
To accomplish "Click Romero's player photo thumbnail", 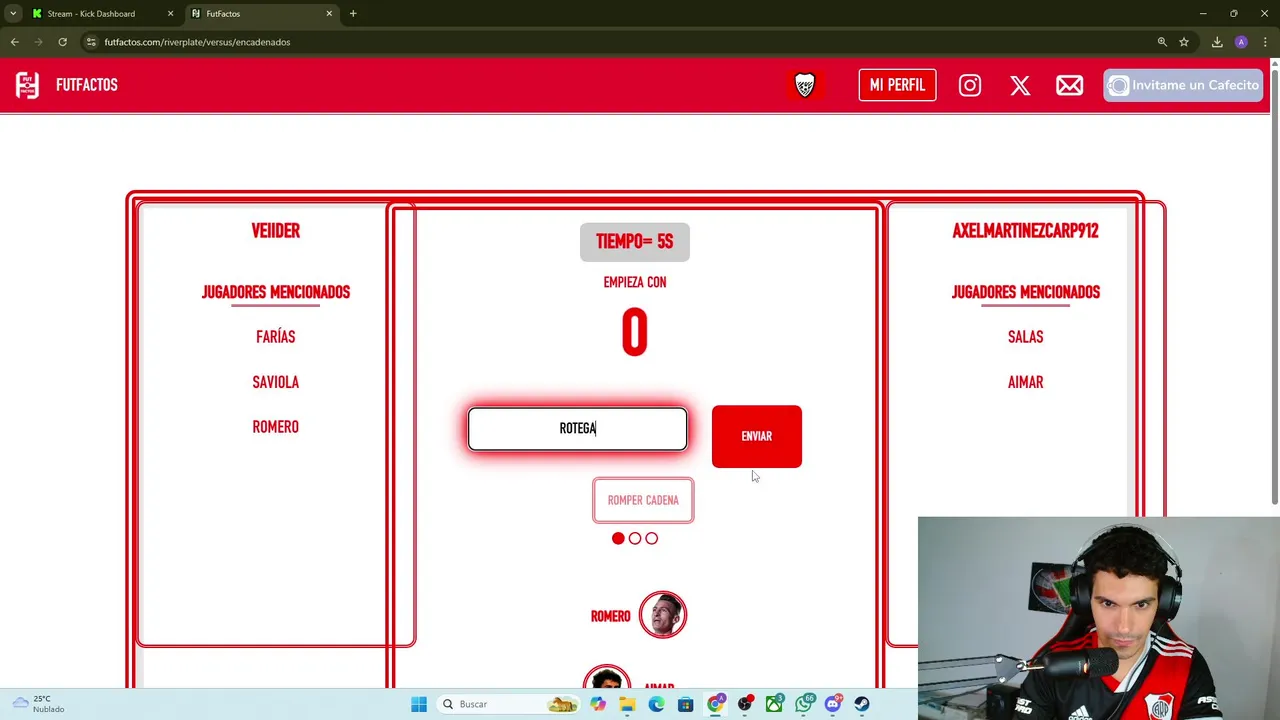I will pos(663,615).
